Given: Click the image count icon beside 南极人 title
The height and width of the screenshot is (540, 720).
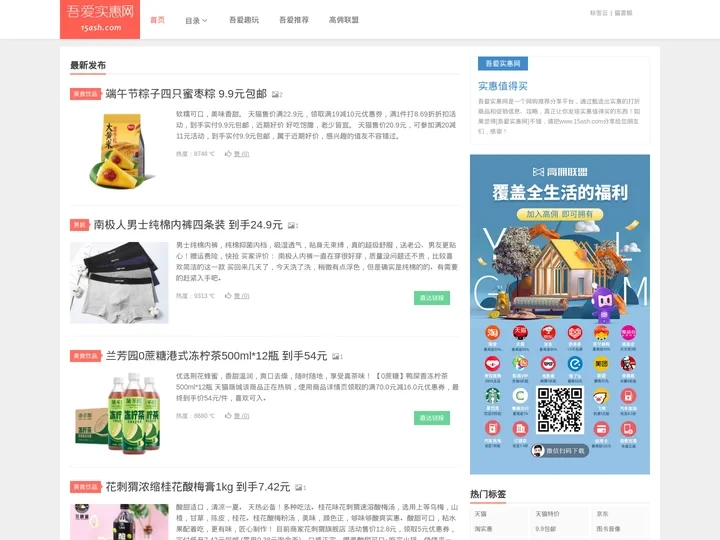Looking at the screenshot, I should (293, 225).
